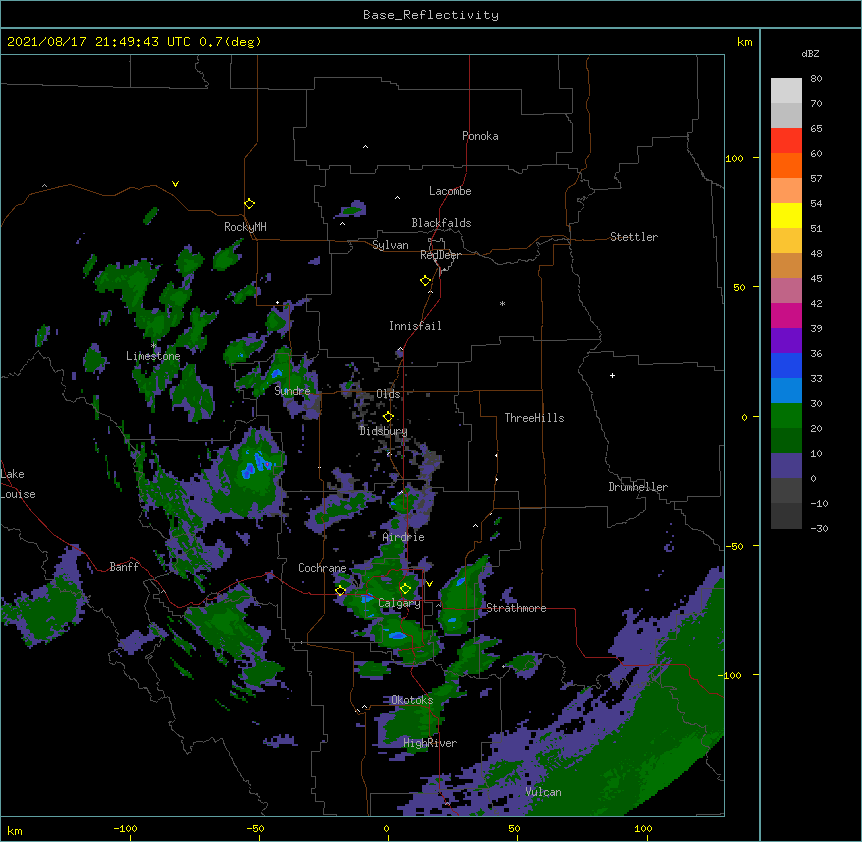Select the orange 57-60 dBZ legend swatch
This screenshot has height=842, width=862.
coord(786,165)
